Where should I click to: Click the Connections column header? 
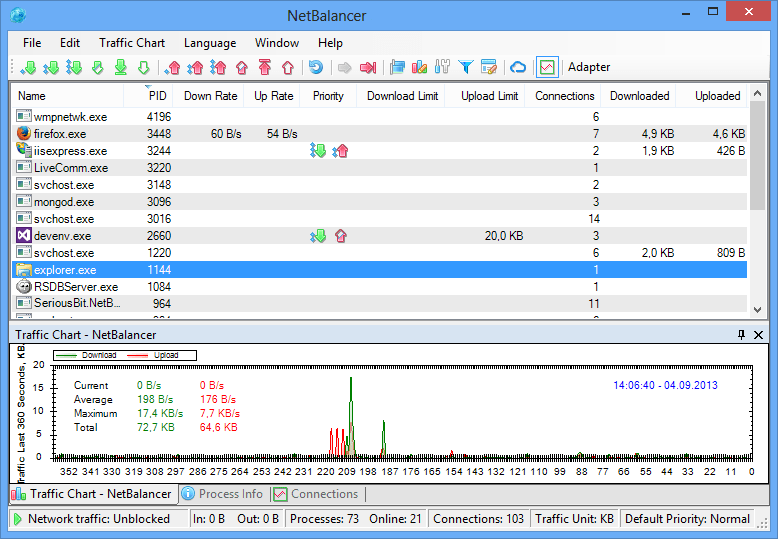point(563,96)
